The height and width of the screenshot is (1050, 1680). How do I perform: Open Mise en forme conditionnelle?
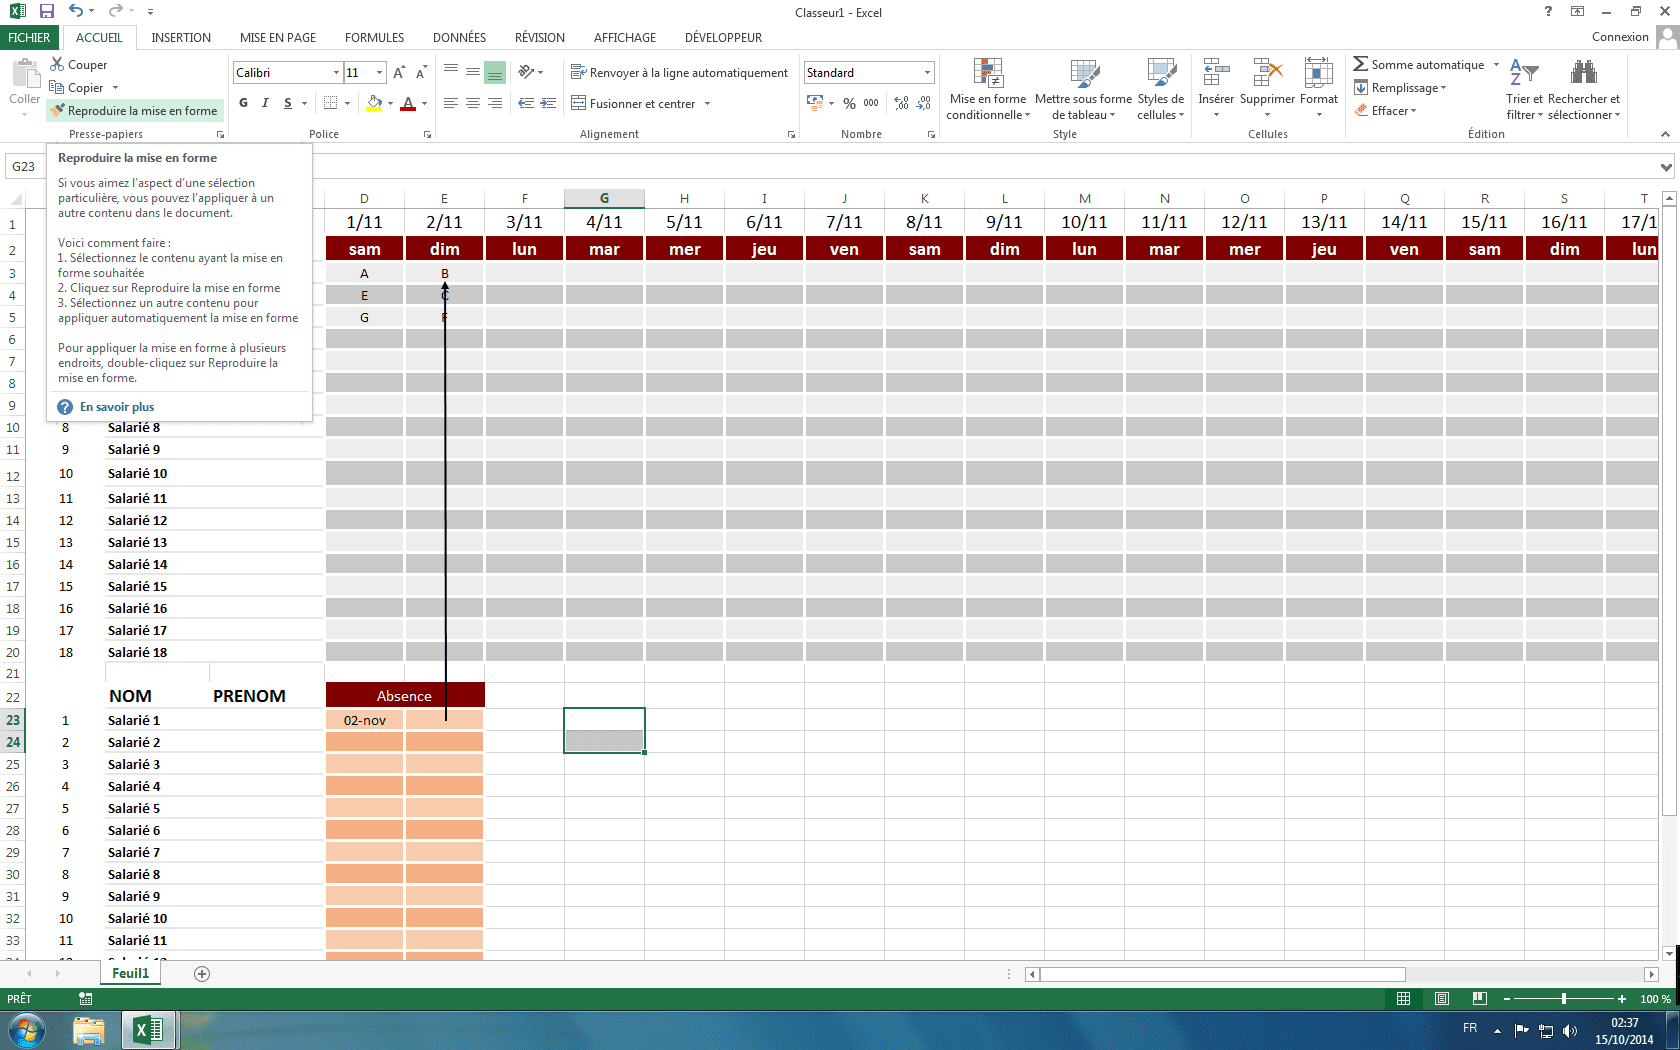tap(987, 89)
